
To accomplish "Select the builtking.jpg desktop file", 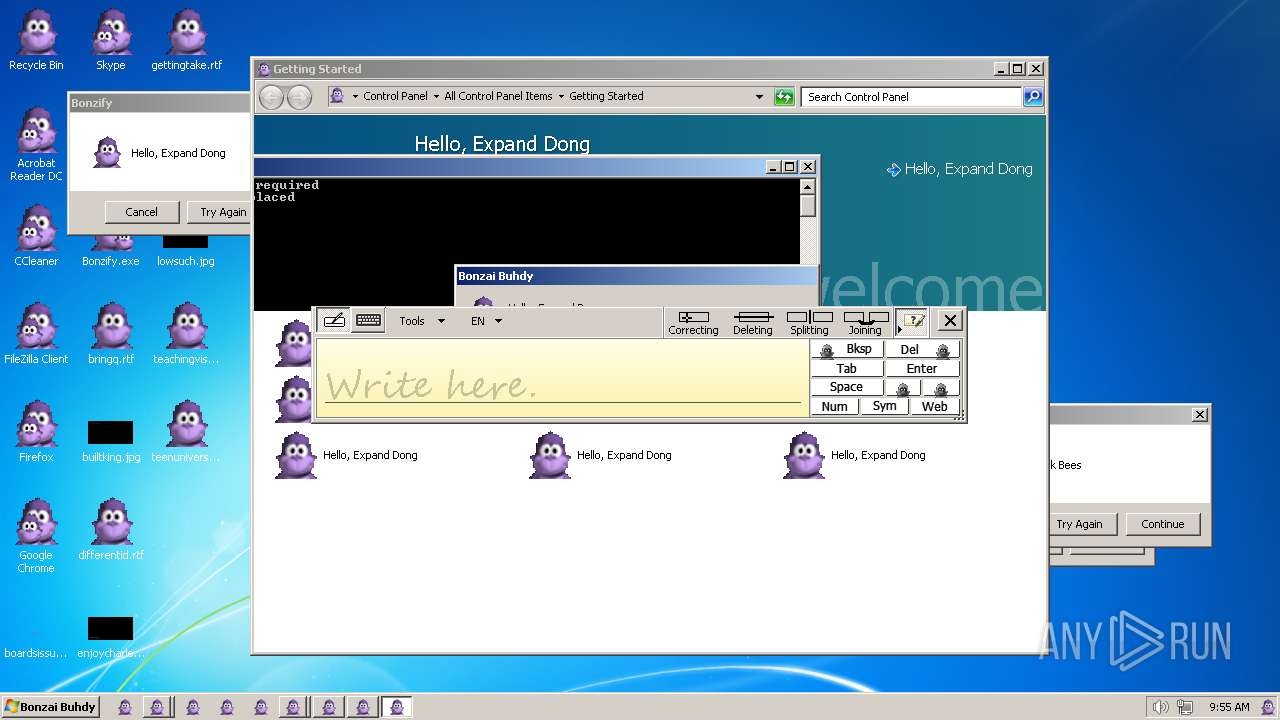I will [111, 441].
